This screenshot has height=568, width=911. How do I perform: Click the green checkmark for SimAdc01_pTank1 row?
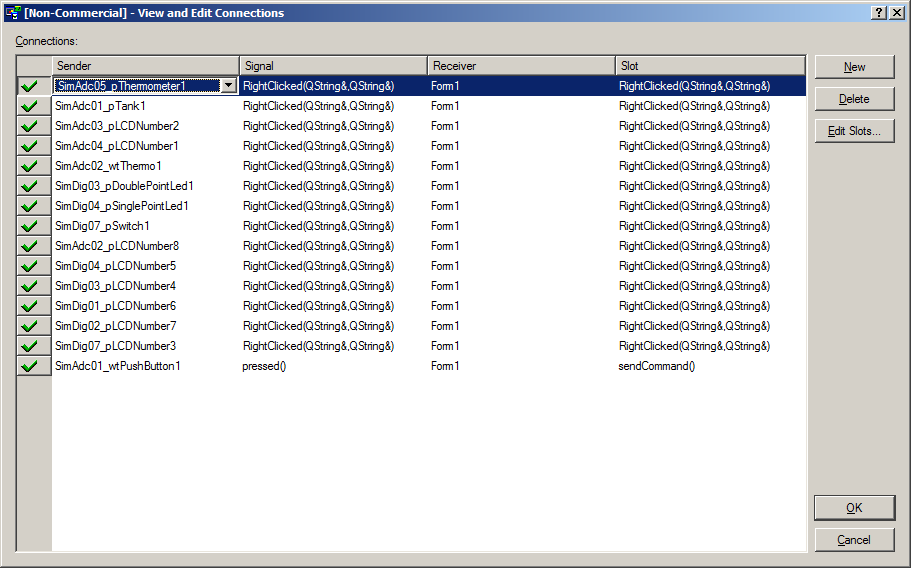[x=29, y=106]
